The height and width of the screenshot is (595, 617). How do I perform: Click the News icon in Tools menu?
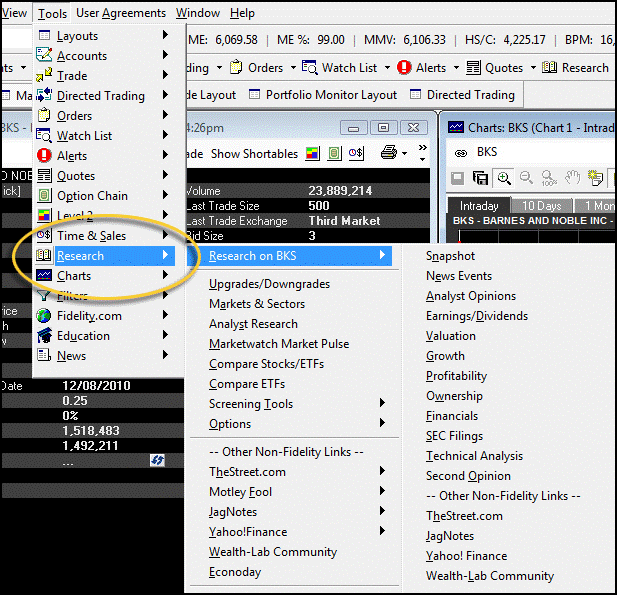(44, 355)
